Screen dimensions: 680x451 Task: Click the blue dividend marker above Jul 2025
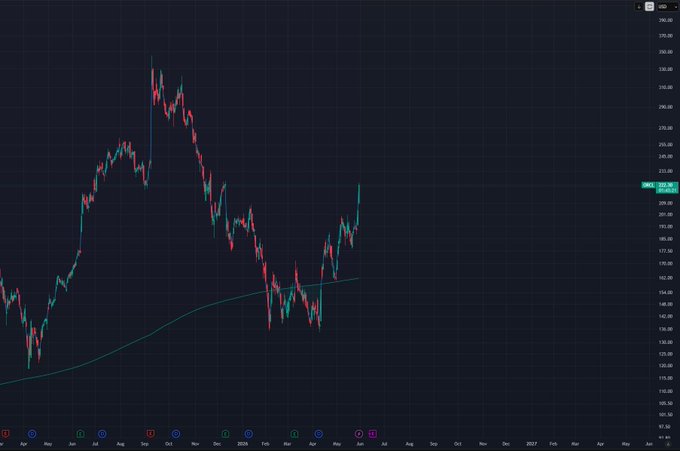click(x=102, y=433)
